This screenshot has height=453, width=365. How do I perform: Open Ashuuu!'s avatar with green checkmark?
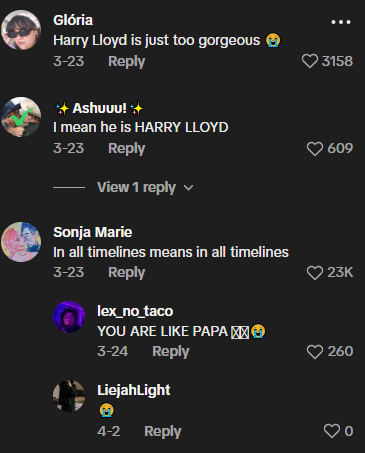coord(21,117)
